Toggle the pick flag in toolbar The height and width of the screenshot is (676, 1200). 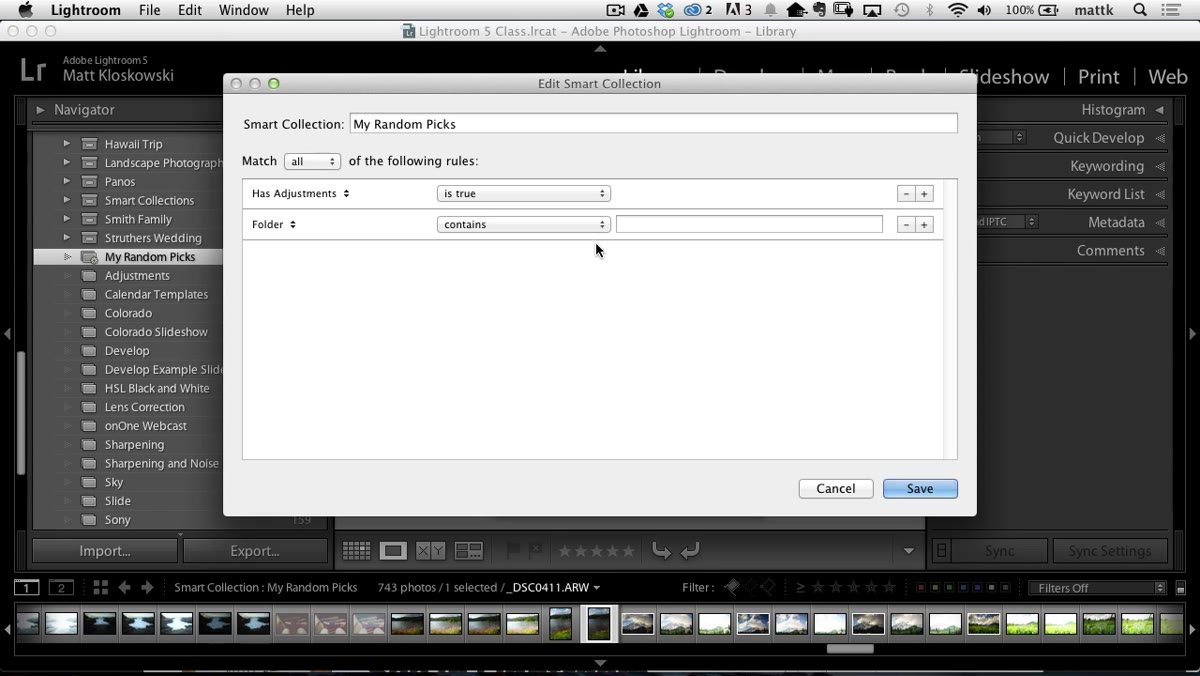pyautogui.click(x=513, y=551)
